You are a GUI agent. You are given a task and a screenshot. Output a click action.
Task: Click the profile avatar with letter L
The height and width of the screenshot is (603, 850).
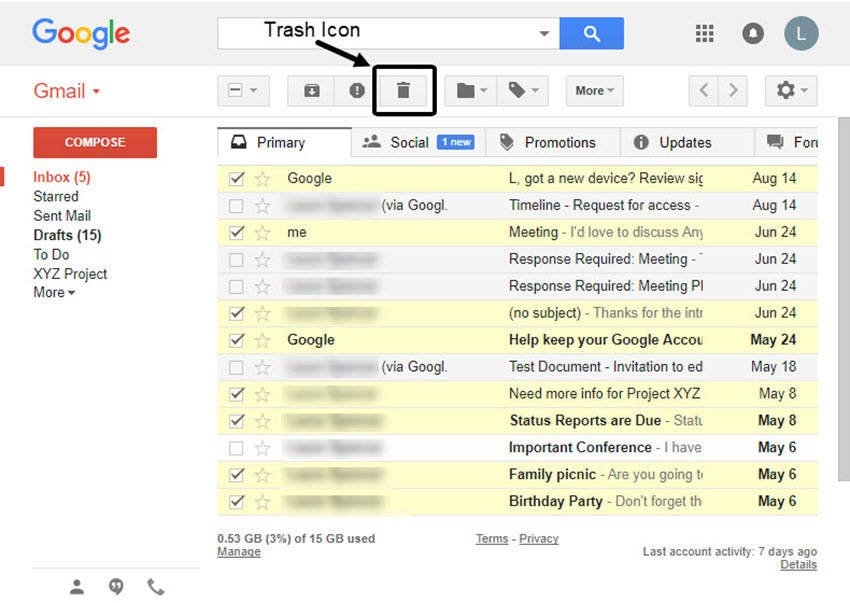801,33
